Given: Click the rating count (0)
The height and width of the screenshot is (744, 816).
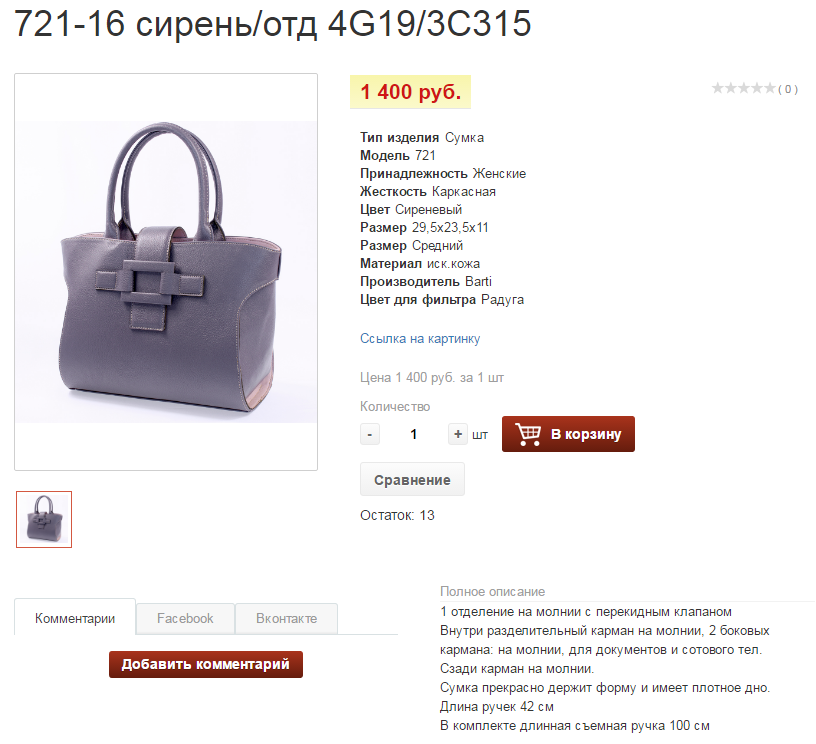Looking at the screenshot, I should (788, 89).
